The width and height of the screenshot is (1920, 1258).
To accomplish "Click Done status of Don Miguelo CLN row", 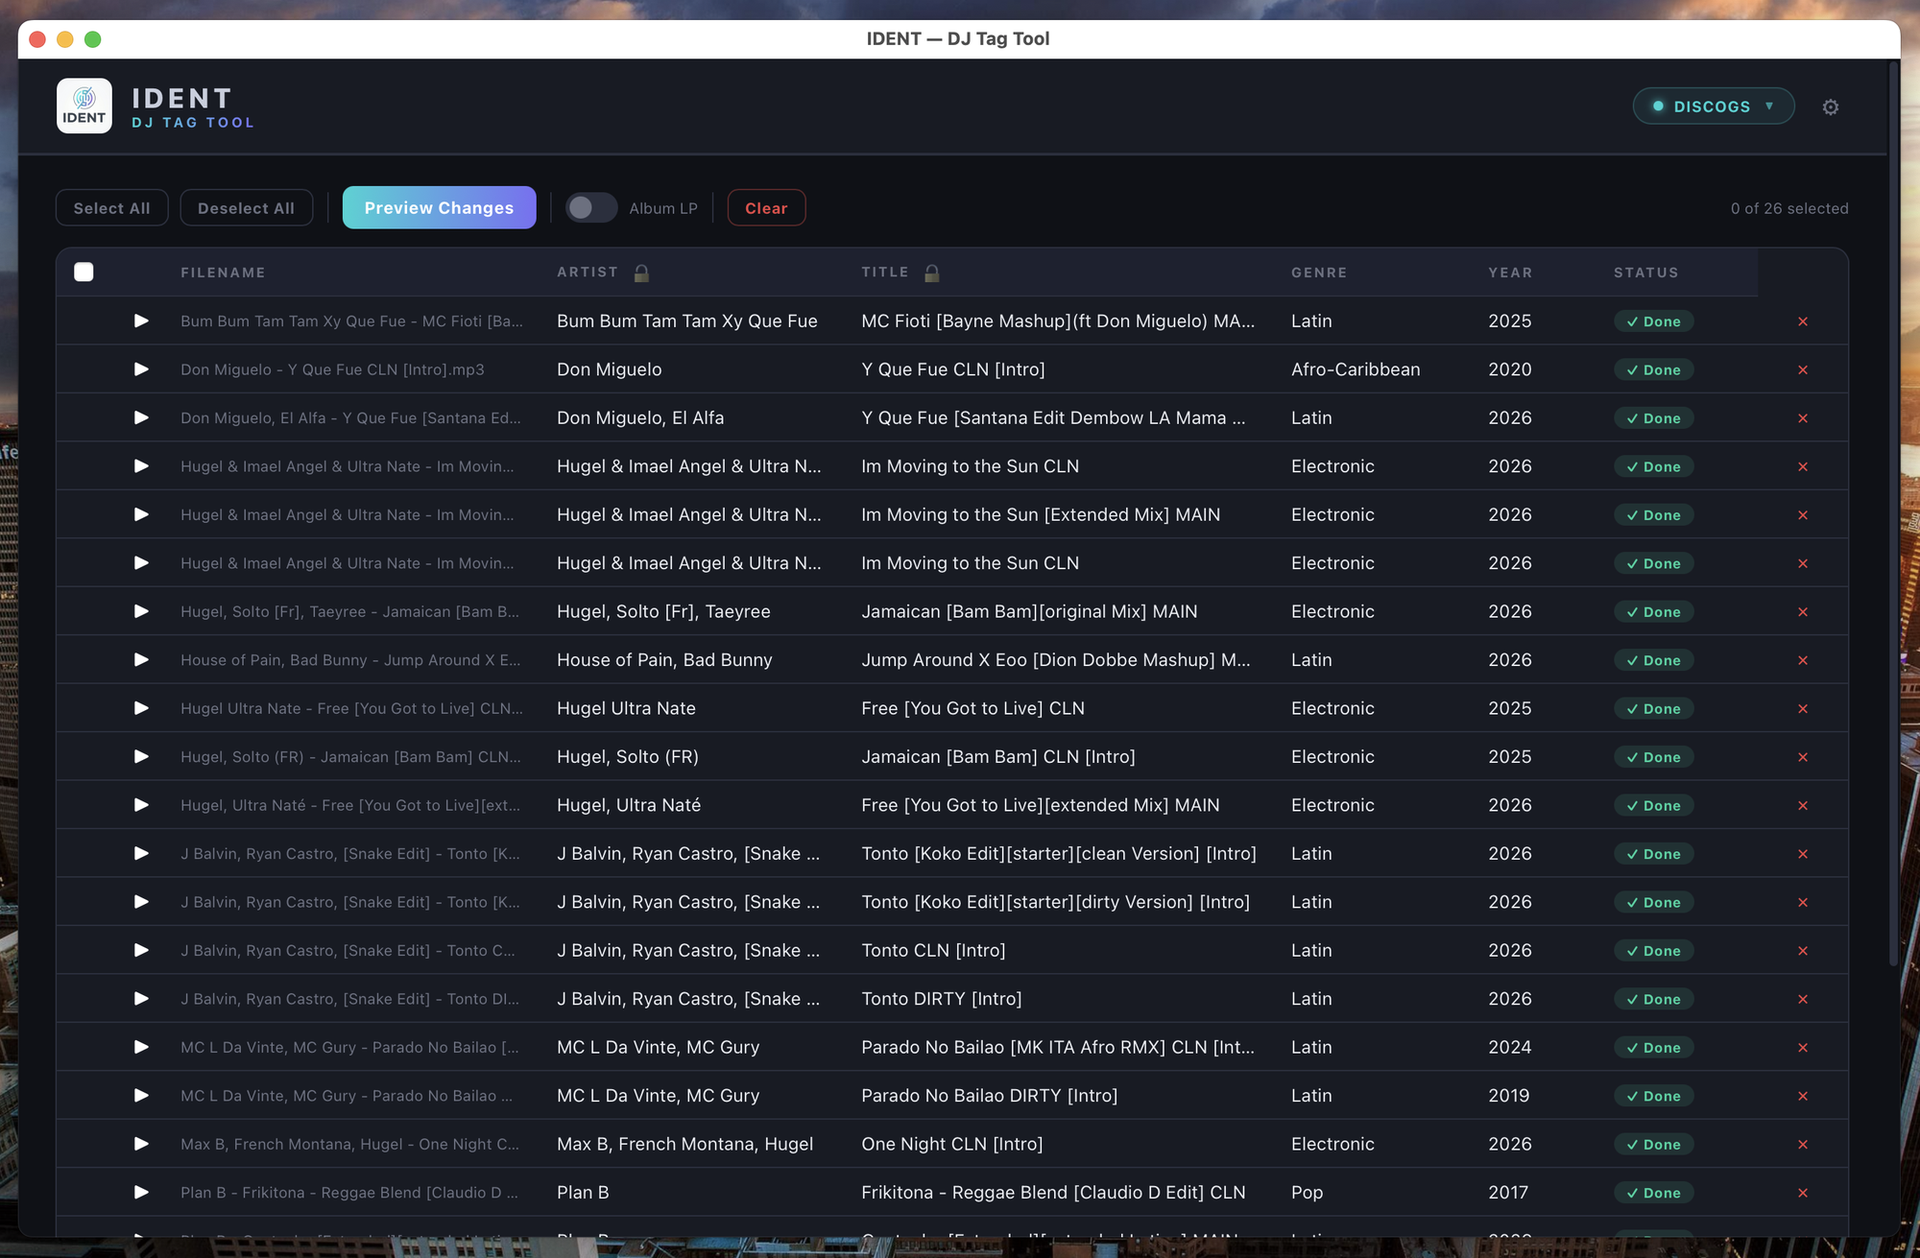I will click(1653, 370).
